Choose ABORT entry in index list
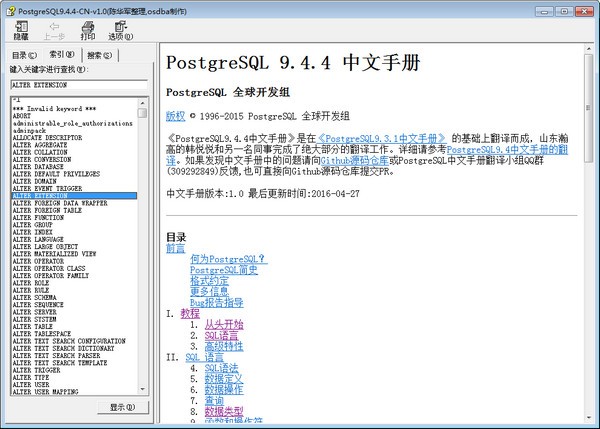This screenshot has width=600, height=429. [x=22, y=116]
